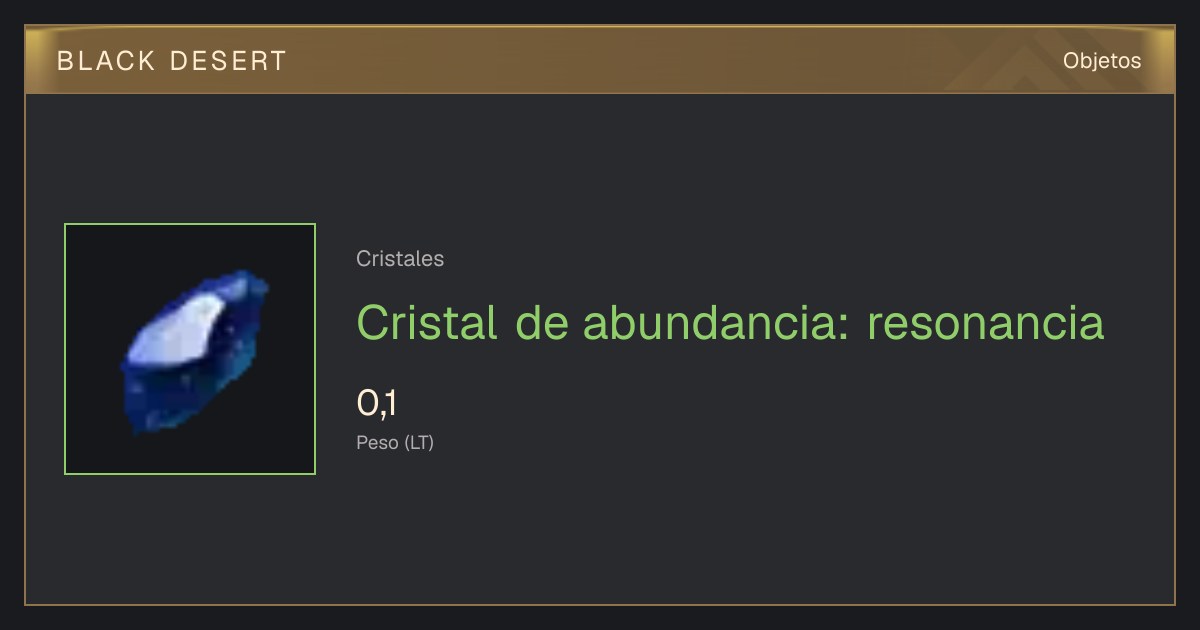Click the Peso (LT) label
Image resolution: width=1200 pixels, height=630 pixels.
tap(395, 442)
